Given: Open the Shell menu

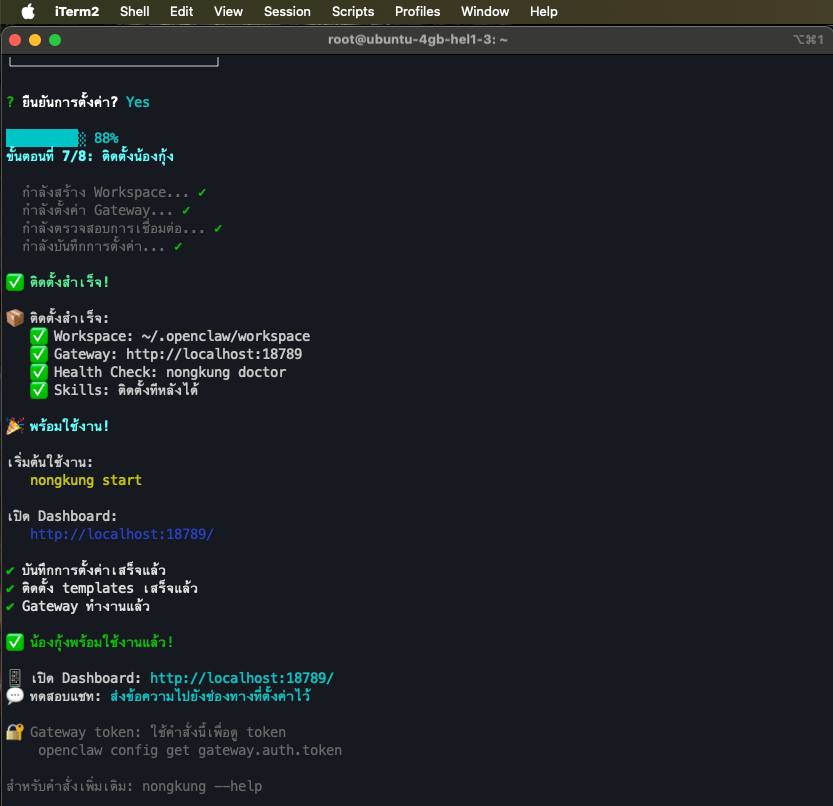Looking at the screenshot, I should [135, 12].
